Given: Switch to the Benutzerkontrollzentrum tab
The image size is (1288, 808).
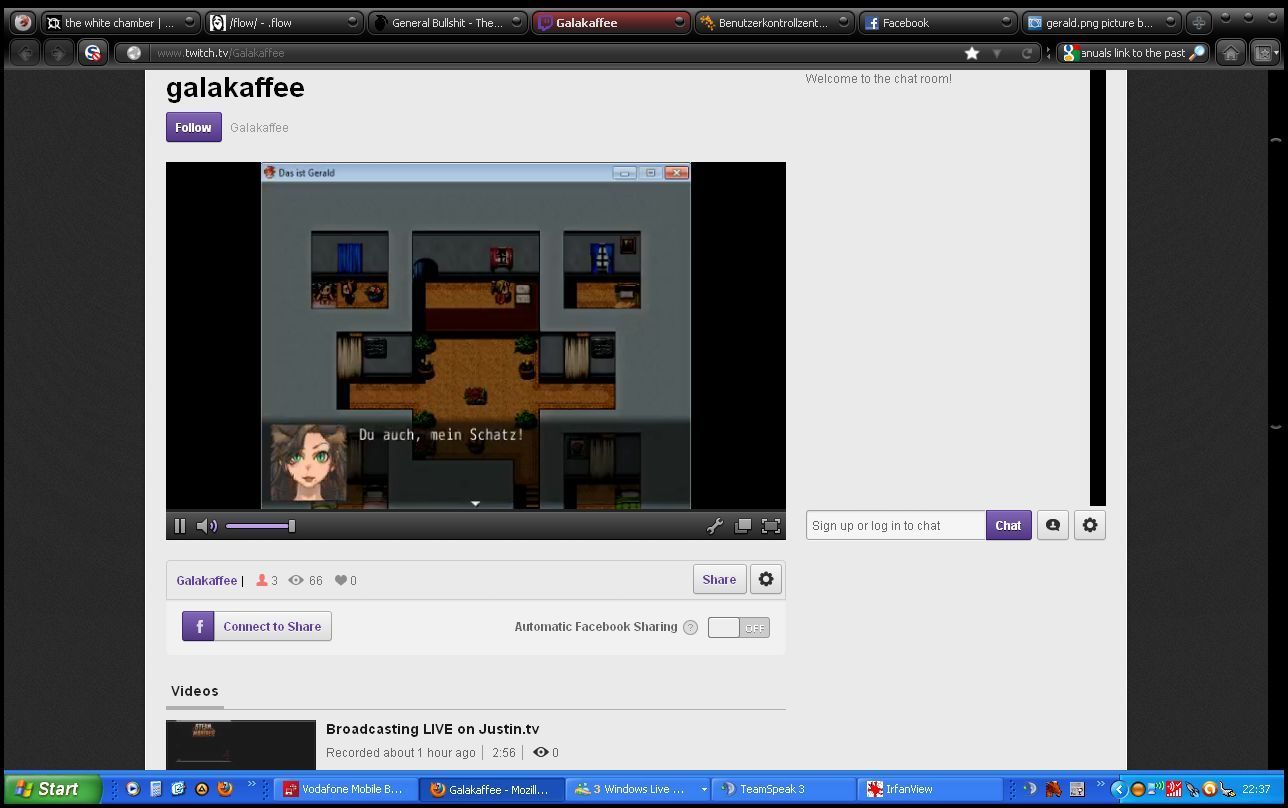Looking at the screenshot, I should [773, 22].
